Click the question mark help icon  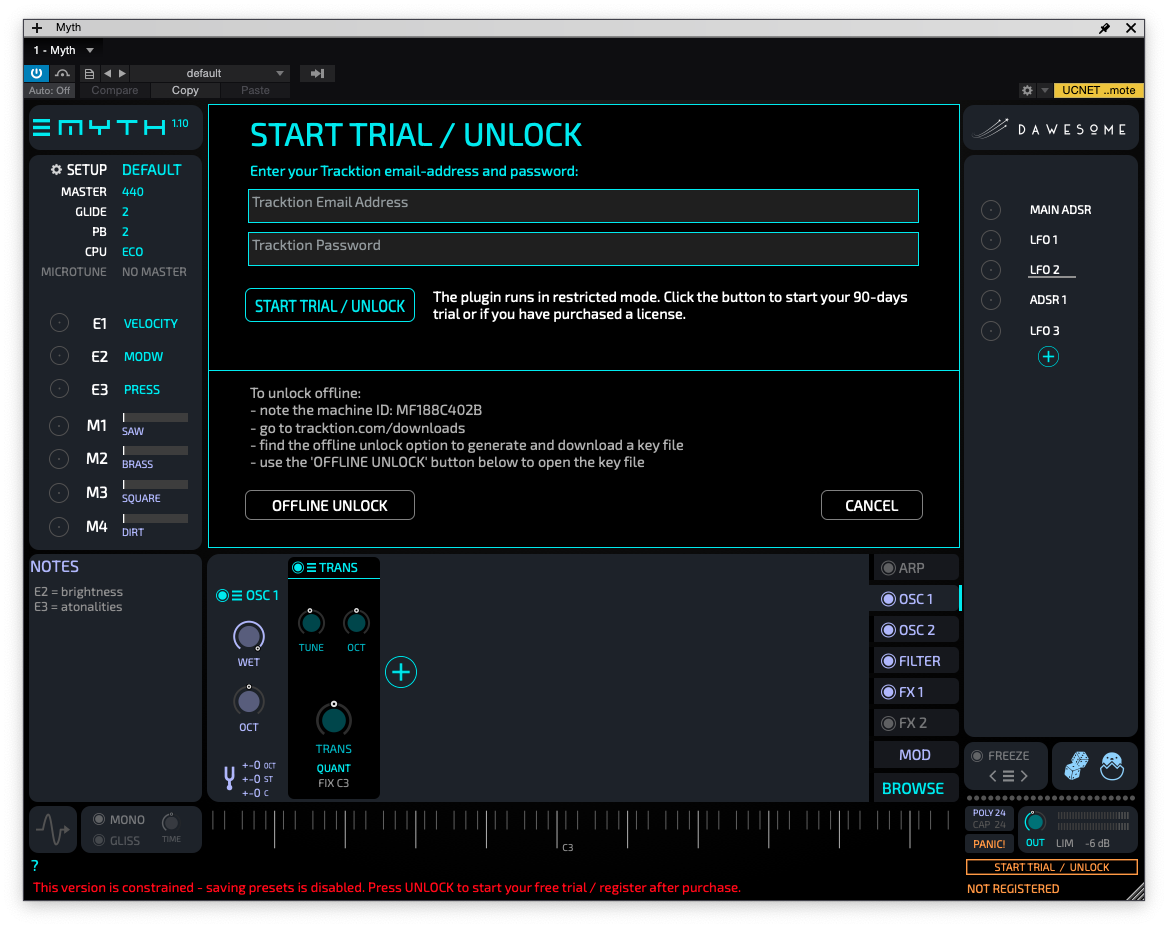click(x=35, y=865)
